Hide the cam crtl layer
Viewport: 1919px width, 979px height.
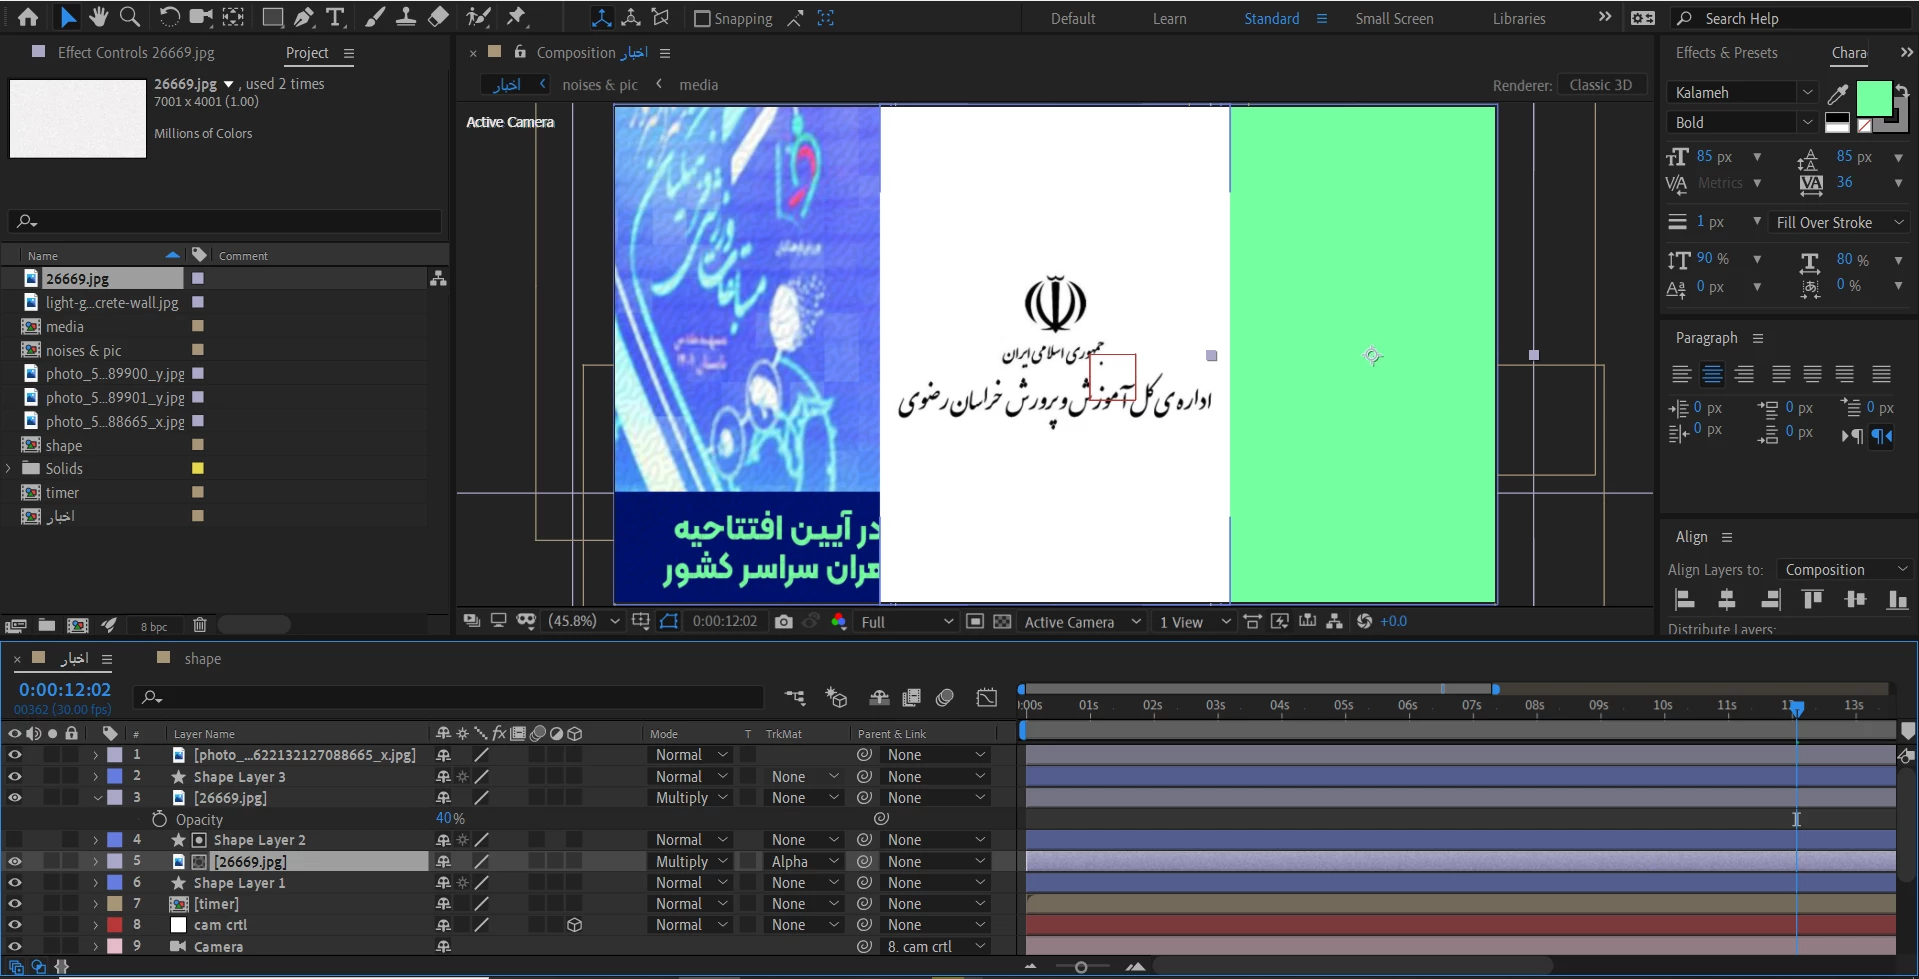pyautogui.click(x=15, y=925)
